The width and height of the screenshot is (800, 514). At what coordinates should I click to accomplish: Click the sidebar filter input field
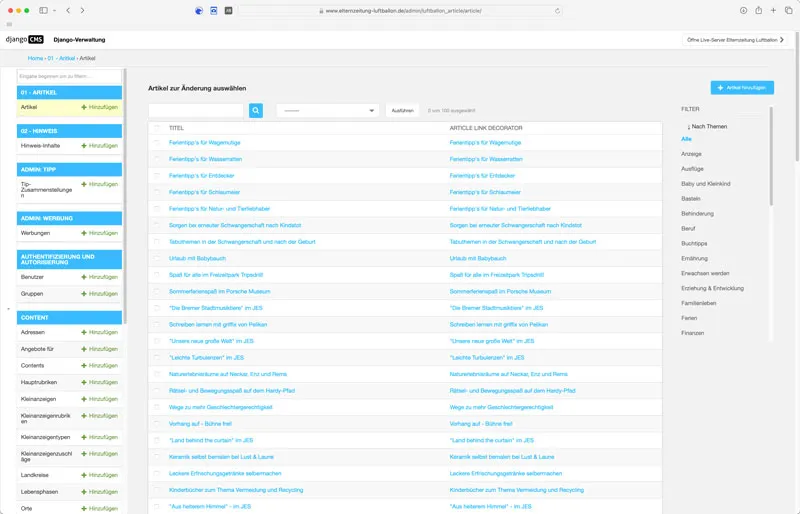[x=69, y=76]
